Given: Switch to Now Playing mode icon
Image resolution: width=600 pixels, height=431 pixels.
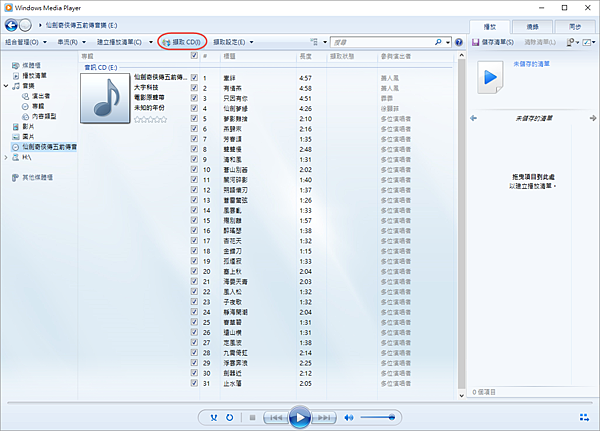Looking at the screenshot, I should coord(584,417).
